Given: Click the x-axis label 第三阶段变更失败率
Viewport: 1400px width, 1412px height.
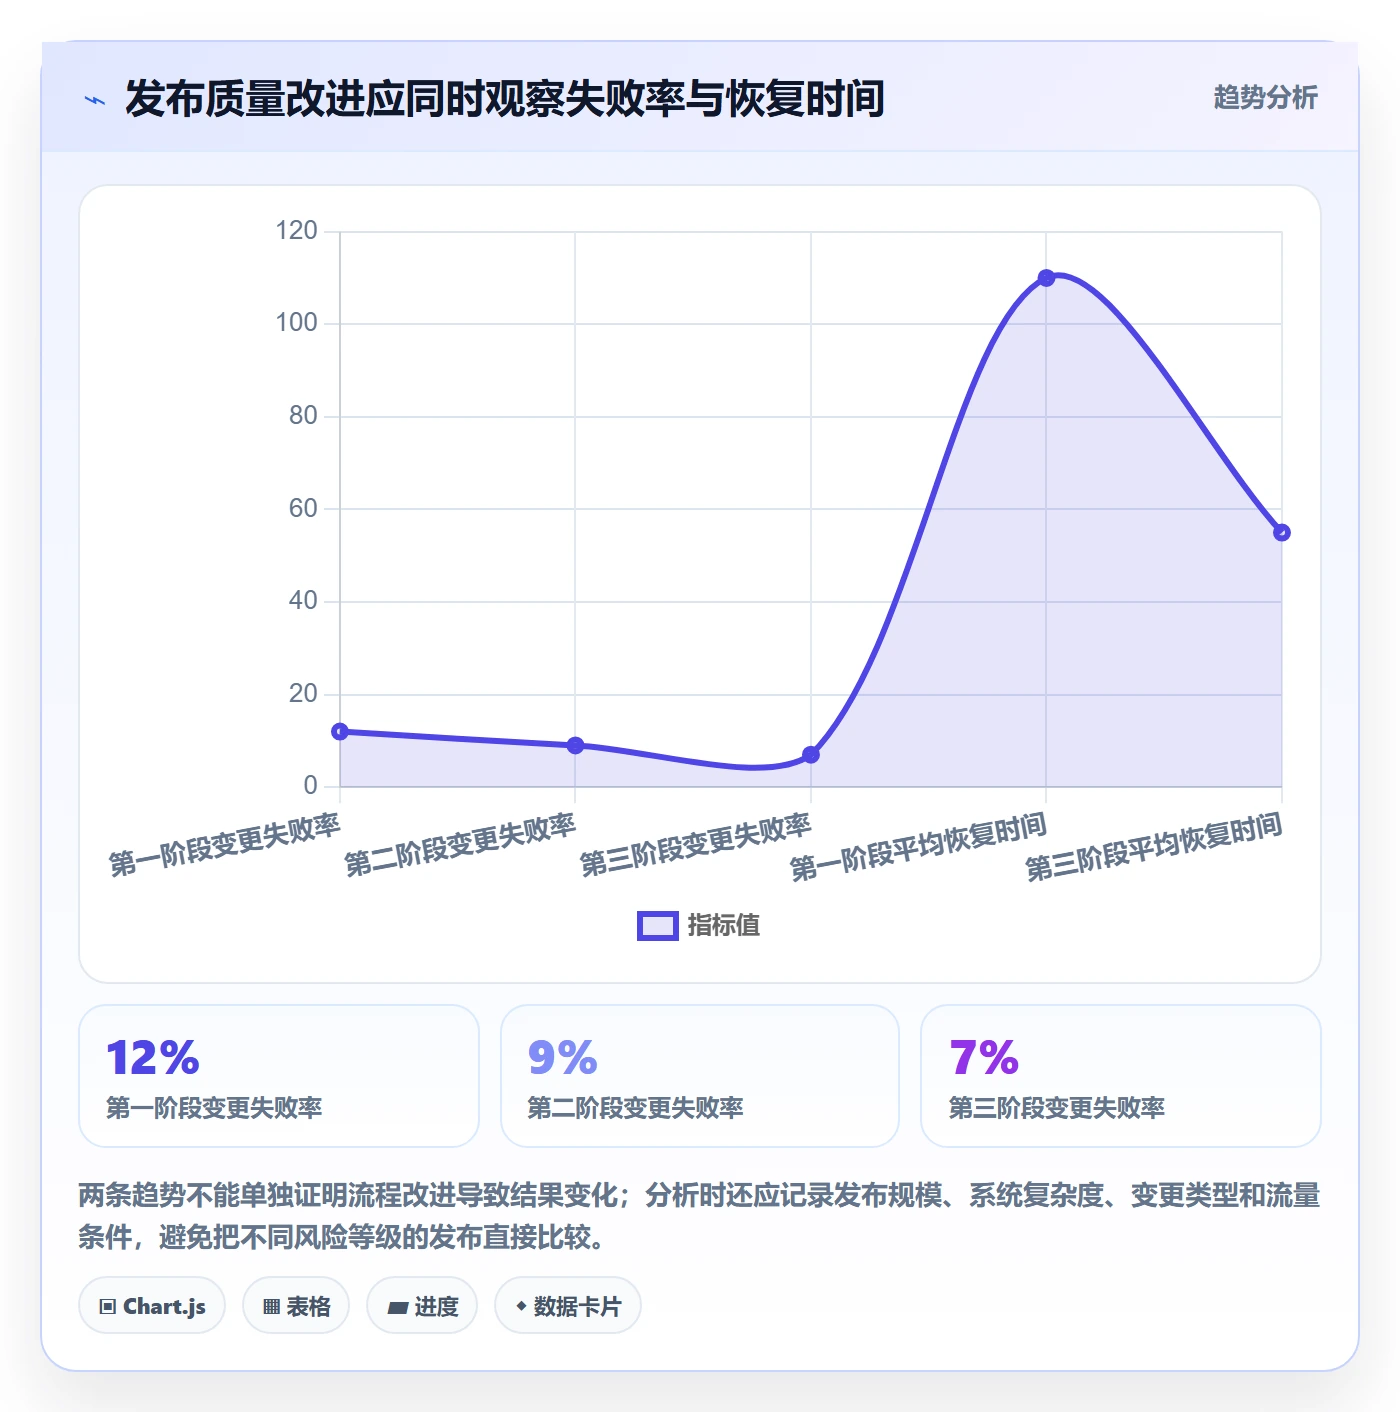Looking at the screenshot, I should coord(696,845).
